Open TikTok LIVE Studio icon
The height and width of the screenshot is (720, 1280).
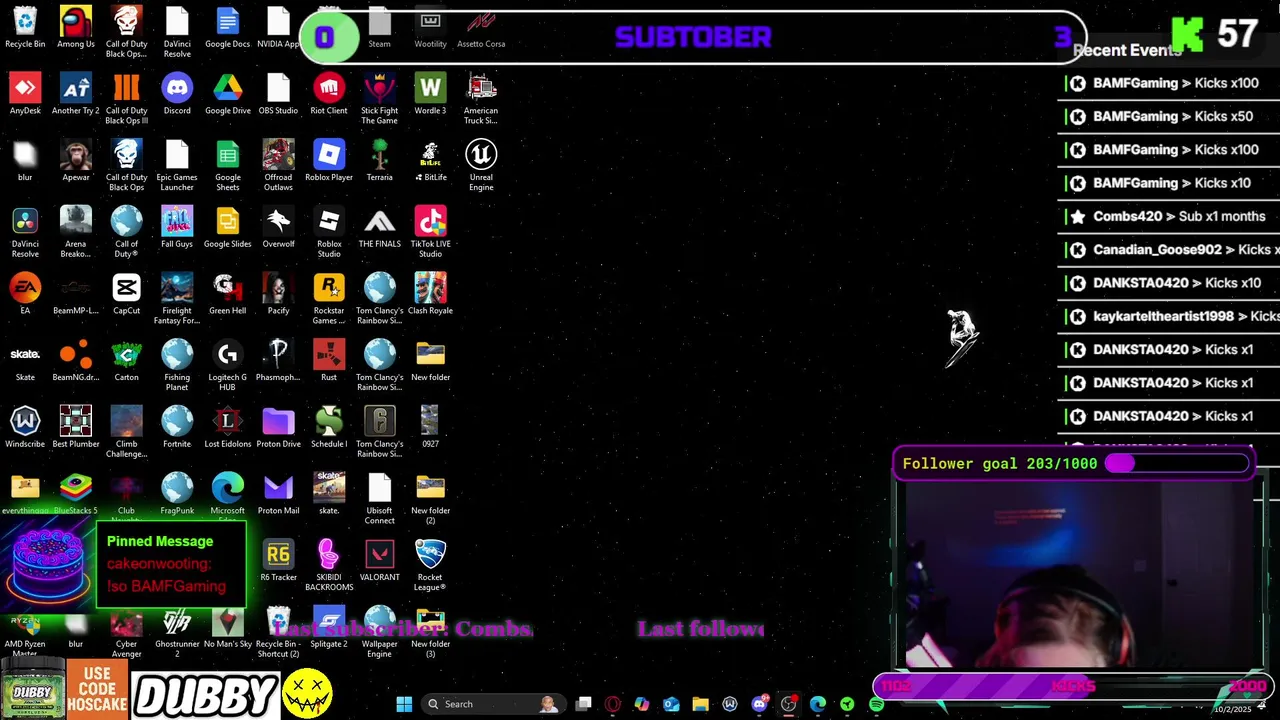[x=430, y=232]
